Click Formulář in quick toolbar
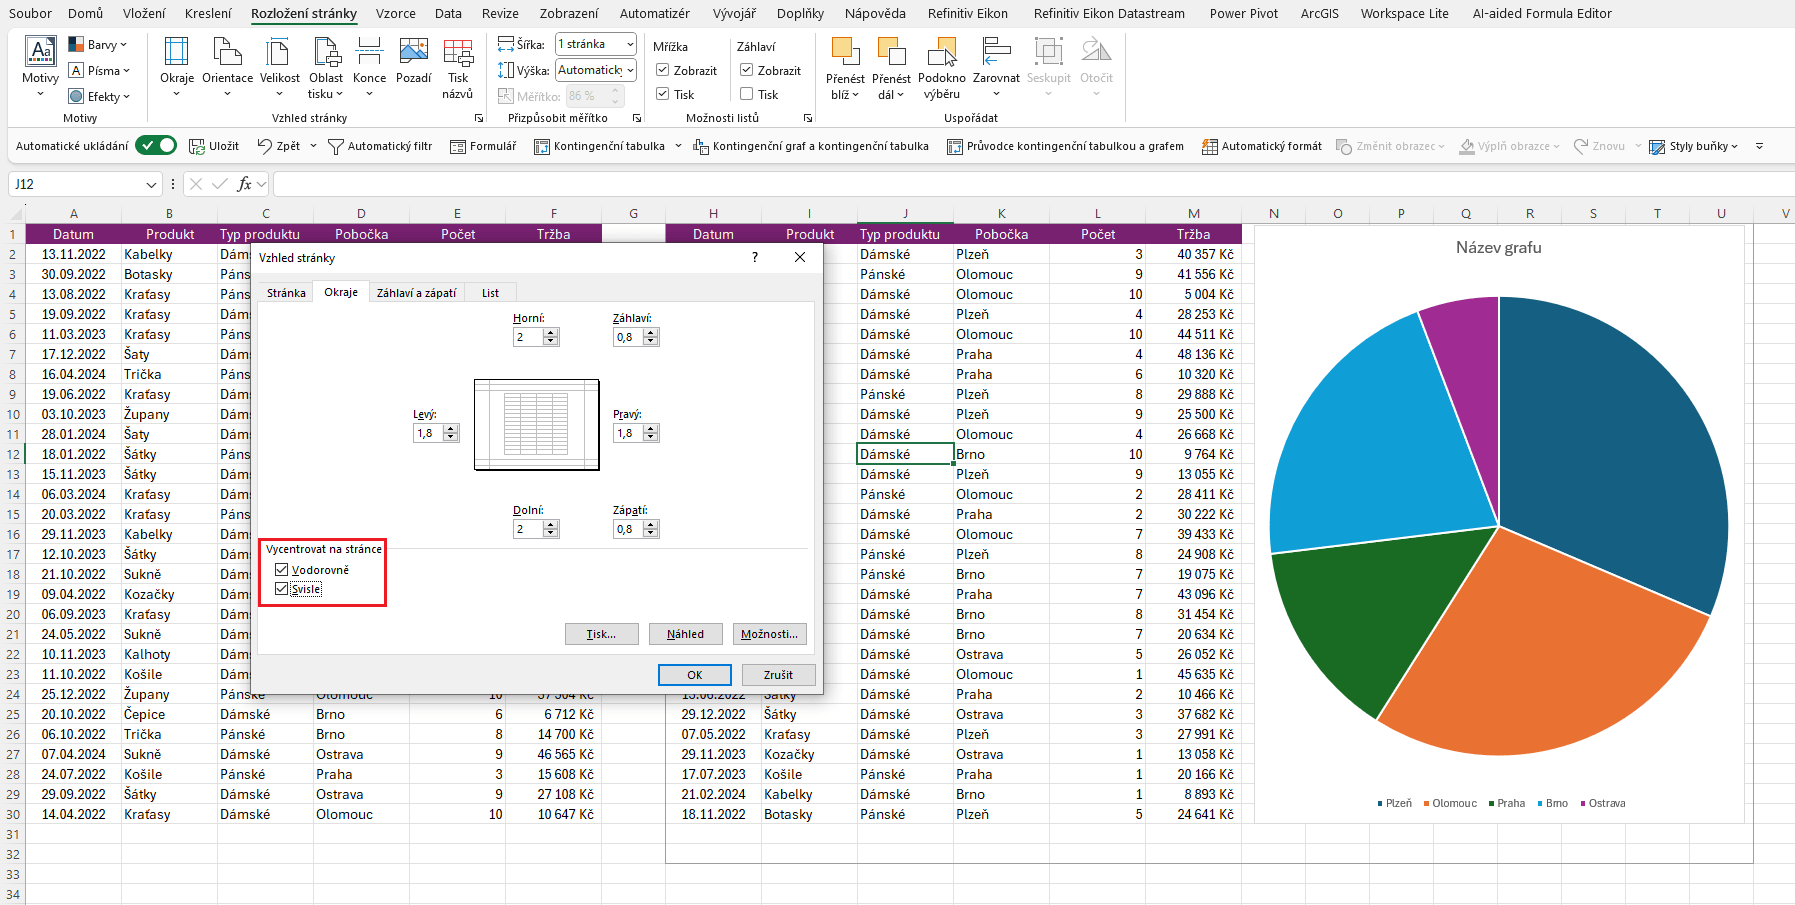Image resolution: width=1795 pixels, height=905 pixels. tap(483, 146)
